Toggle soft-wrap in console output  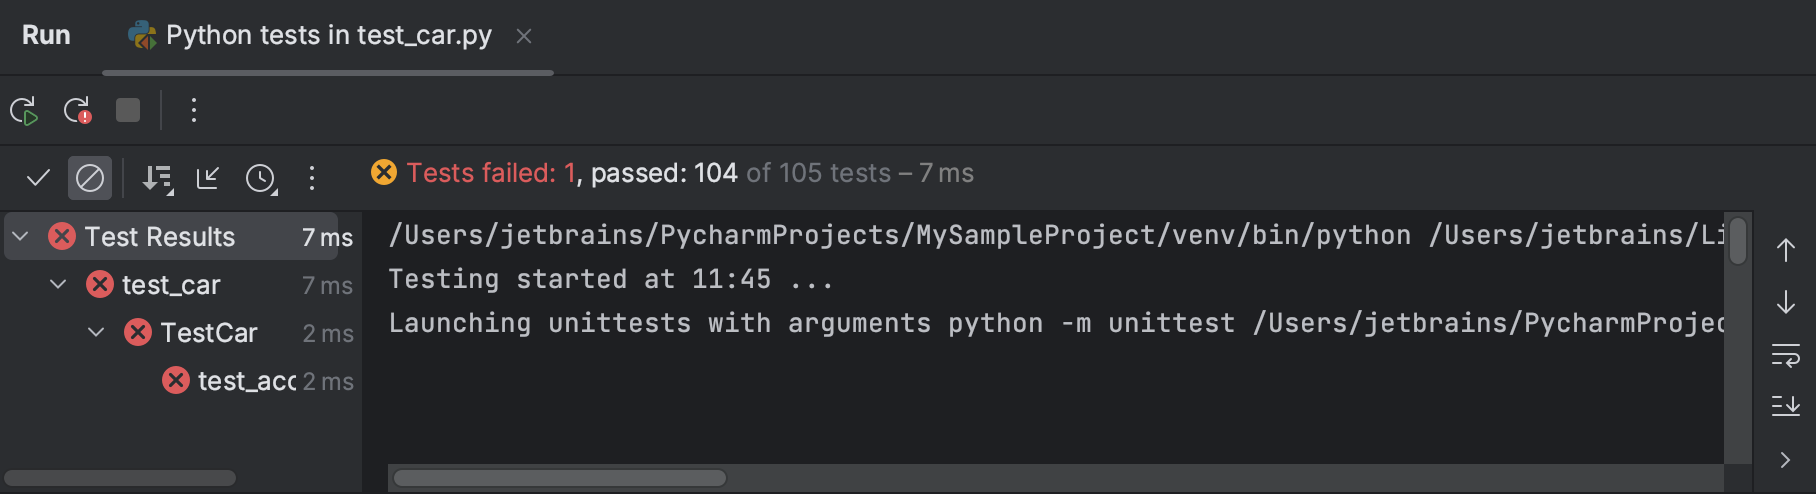tap(1785, 355)
